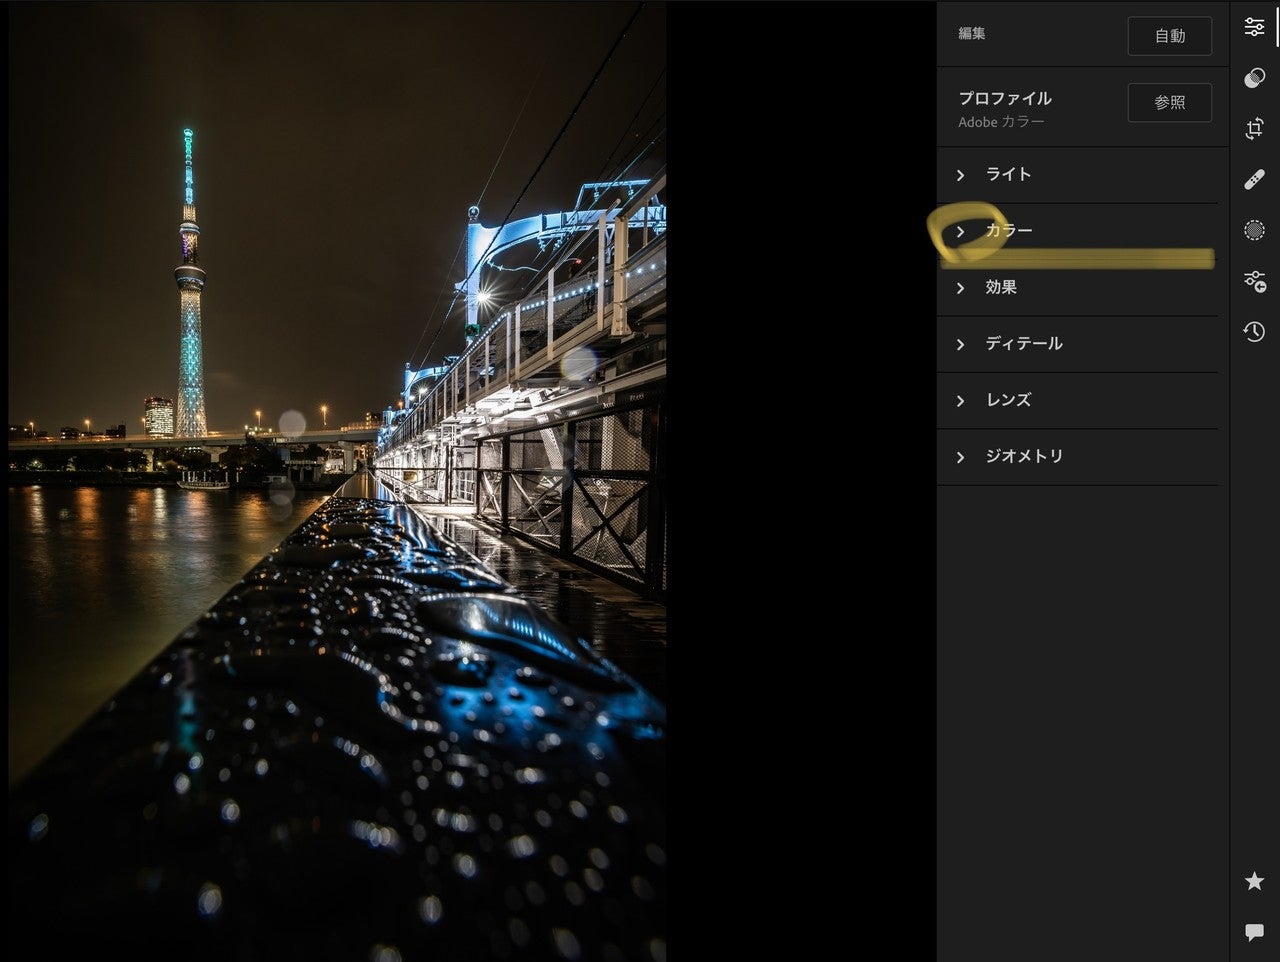Click the 自動 auto adjust button
This screenshot has width=1280, height=962.
[x=1170, y=36]
